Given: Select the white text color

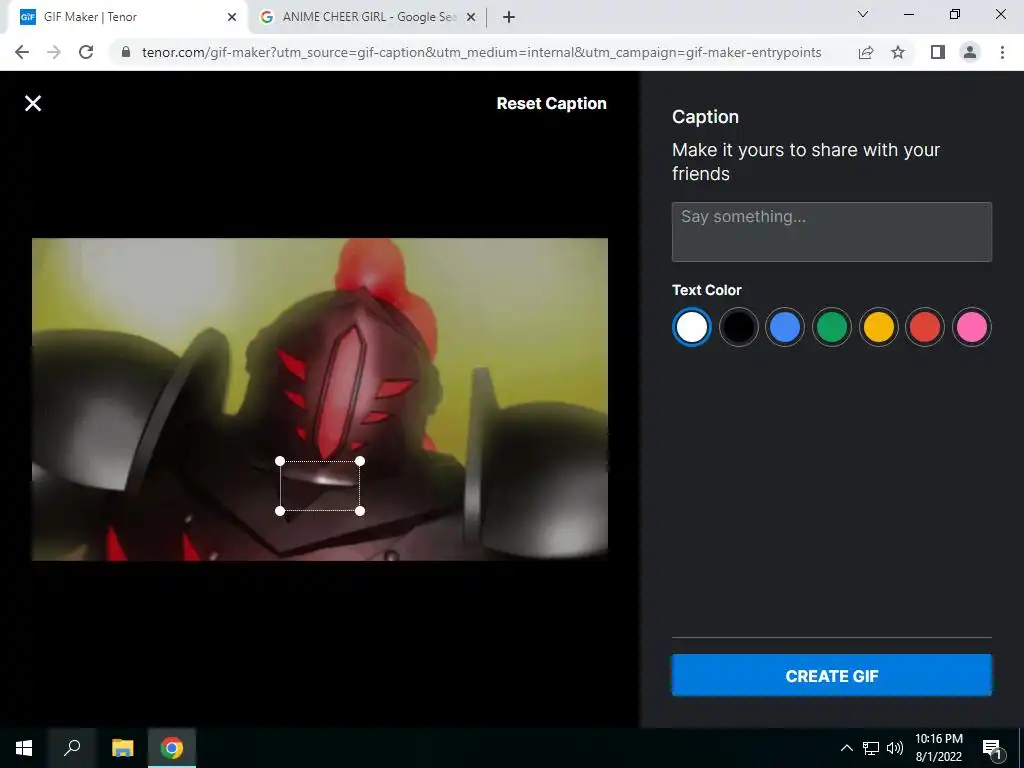Looking at the screenshot, I should (692, 327).
